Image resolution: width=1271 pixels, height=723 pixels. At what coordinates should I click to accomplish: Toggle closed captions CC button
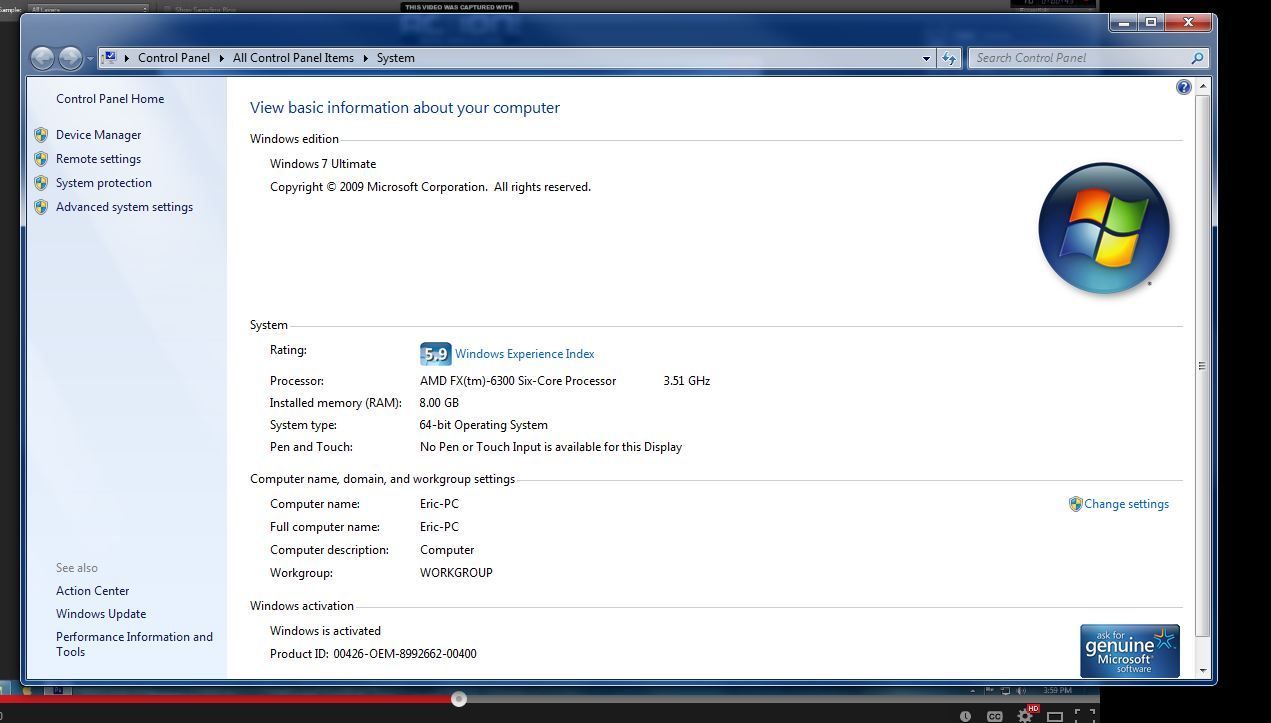[995, 716]
